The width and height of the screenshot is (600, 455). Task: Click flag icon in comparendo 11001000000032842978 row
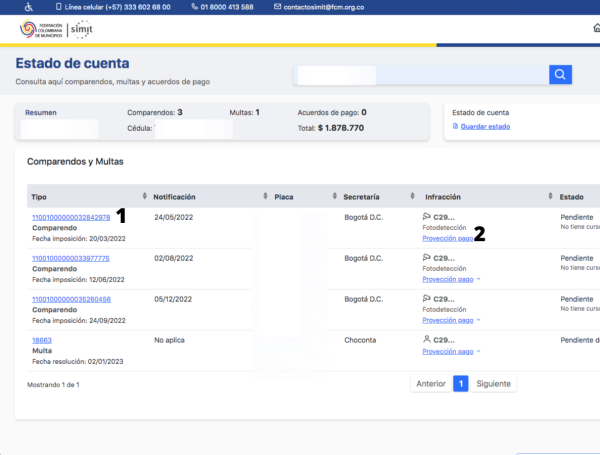click(x=427, y=217)
